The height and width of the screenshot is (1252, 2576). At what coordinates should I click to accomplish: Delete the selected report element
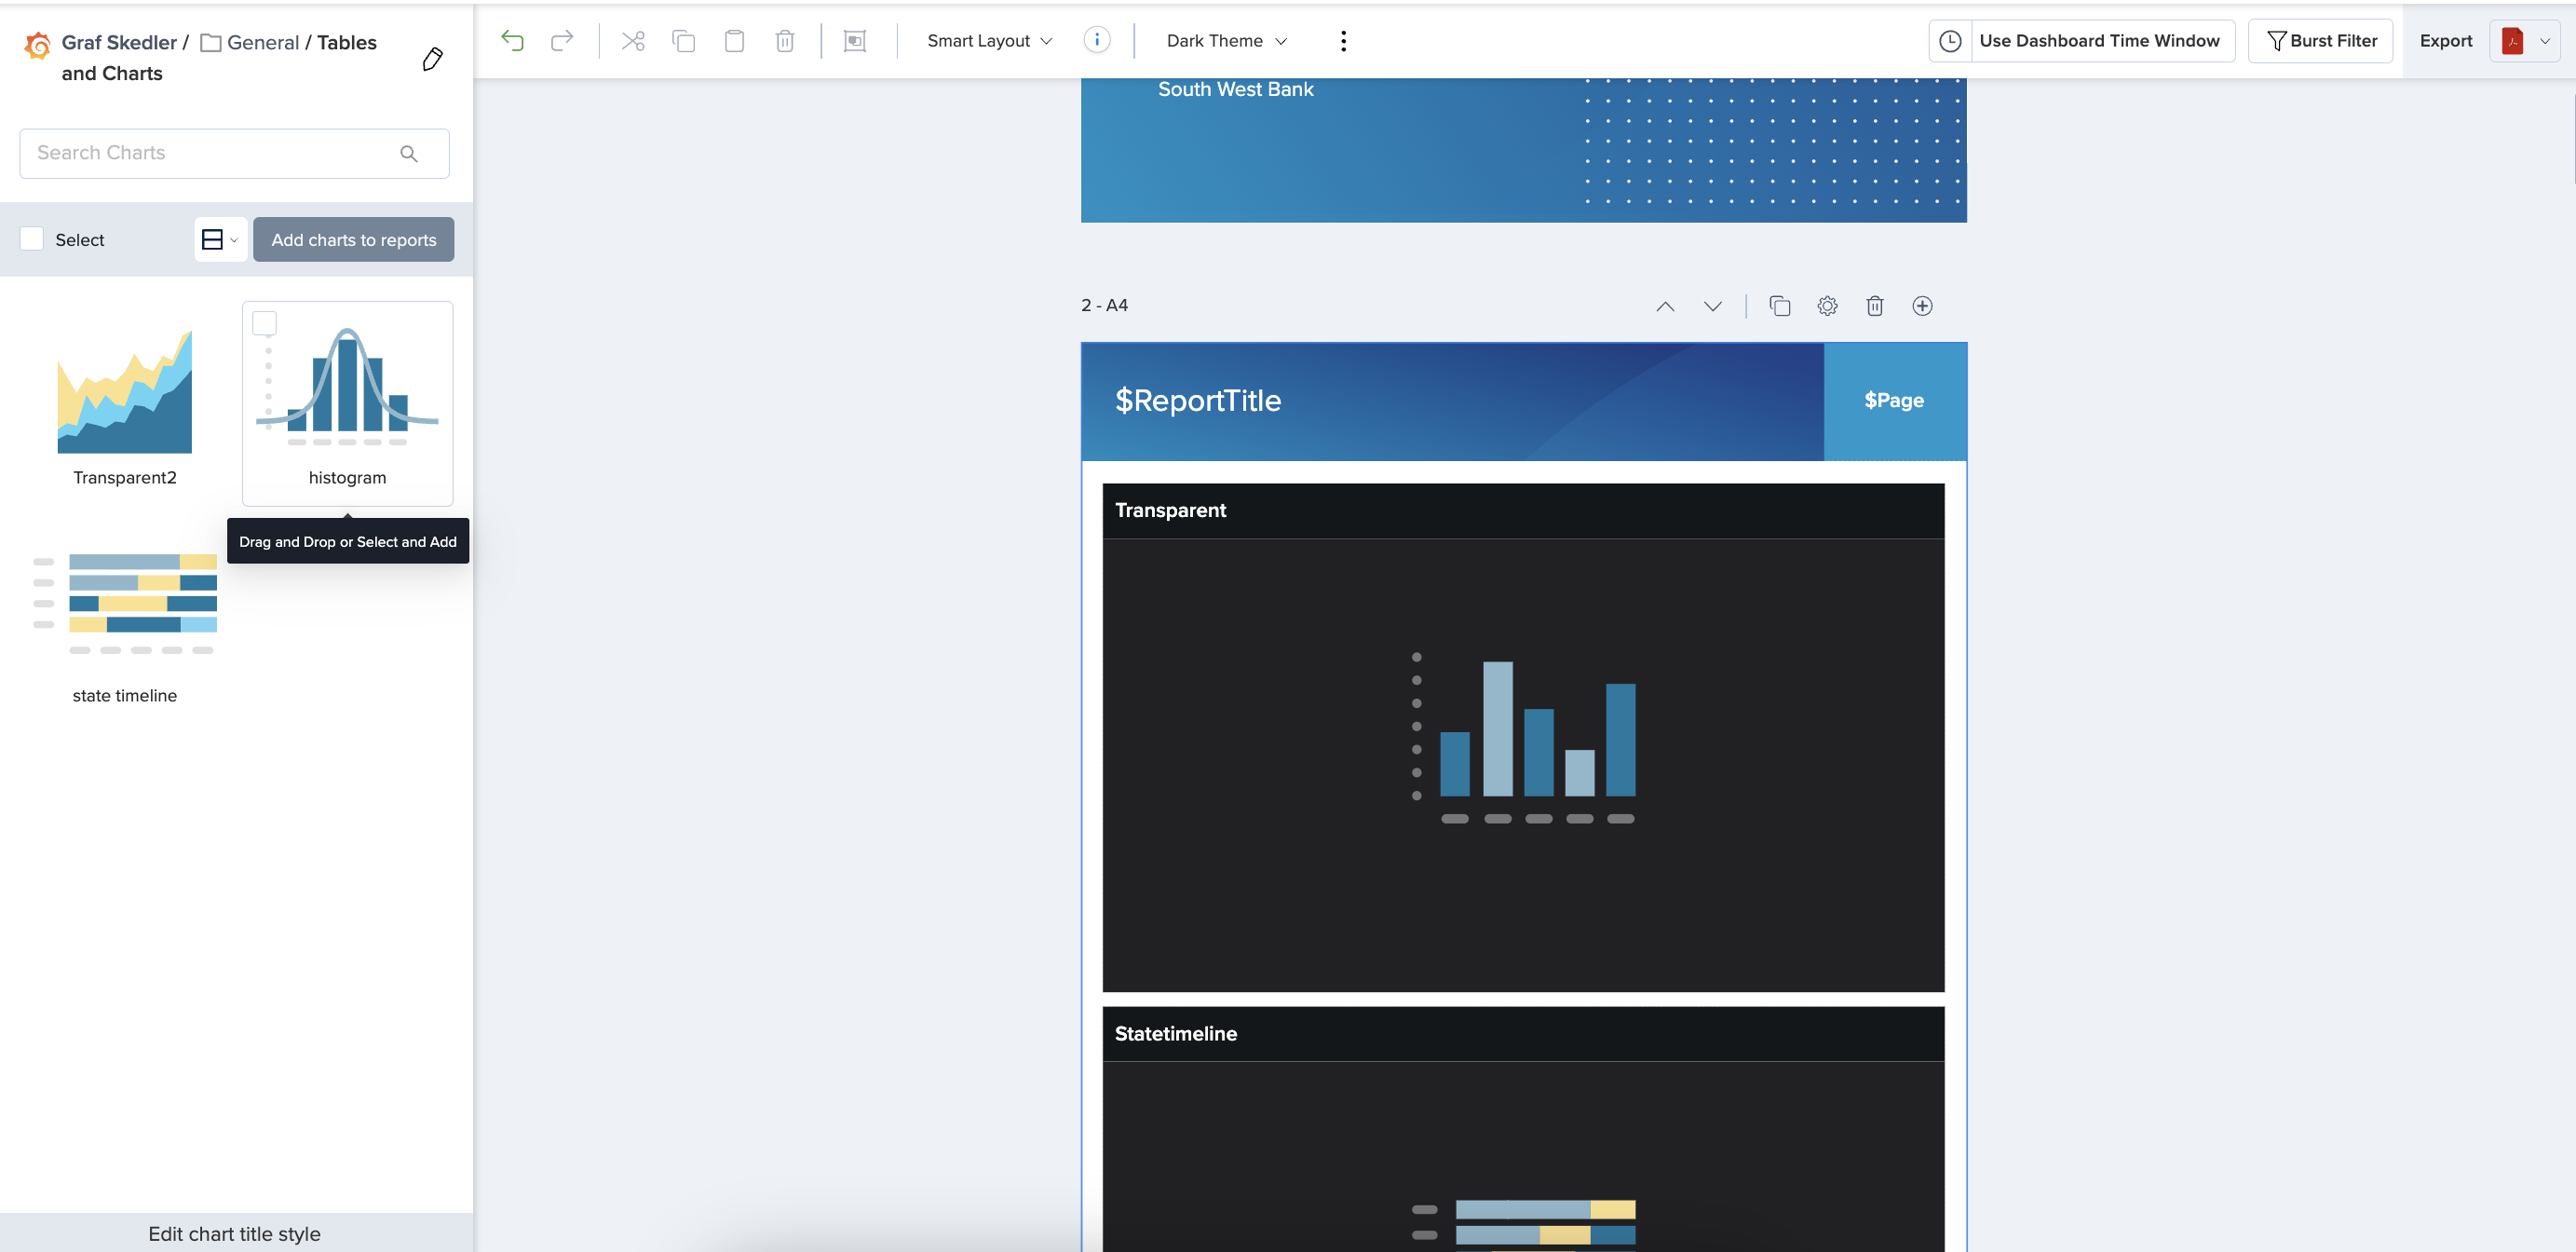pyautogui.click(x=785, y=40)
